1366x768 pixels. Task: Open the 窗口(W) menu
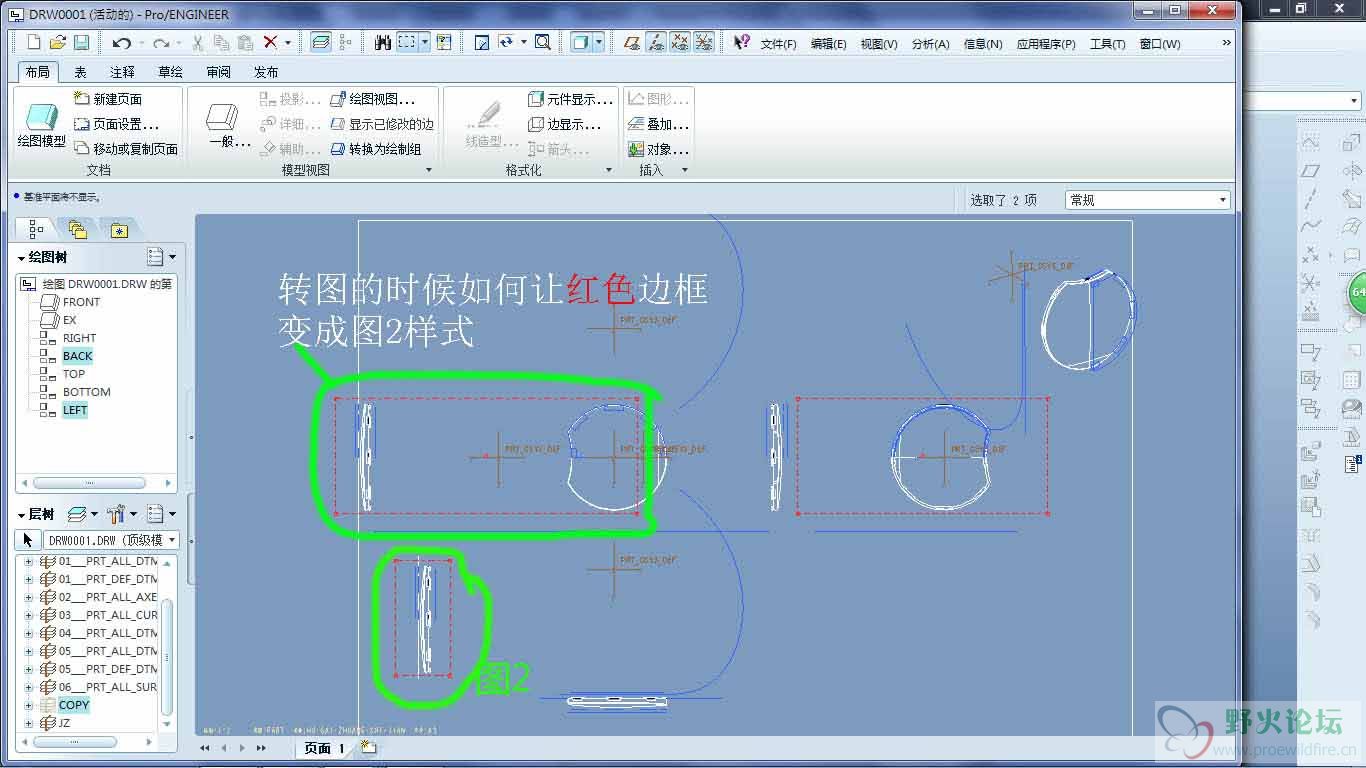coord(1160,44)
